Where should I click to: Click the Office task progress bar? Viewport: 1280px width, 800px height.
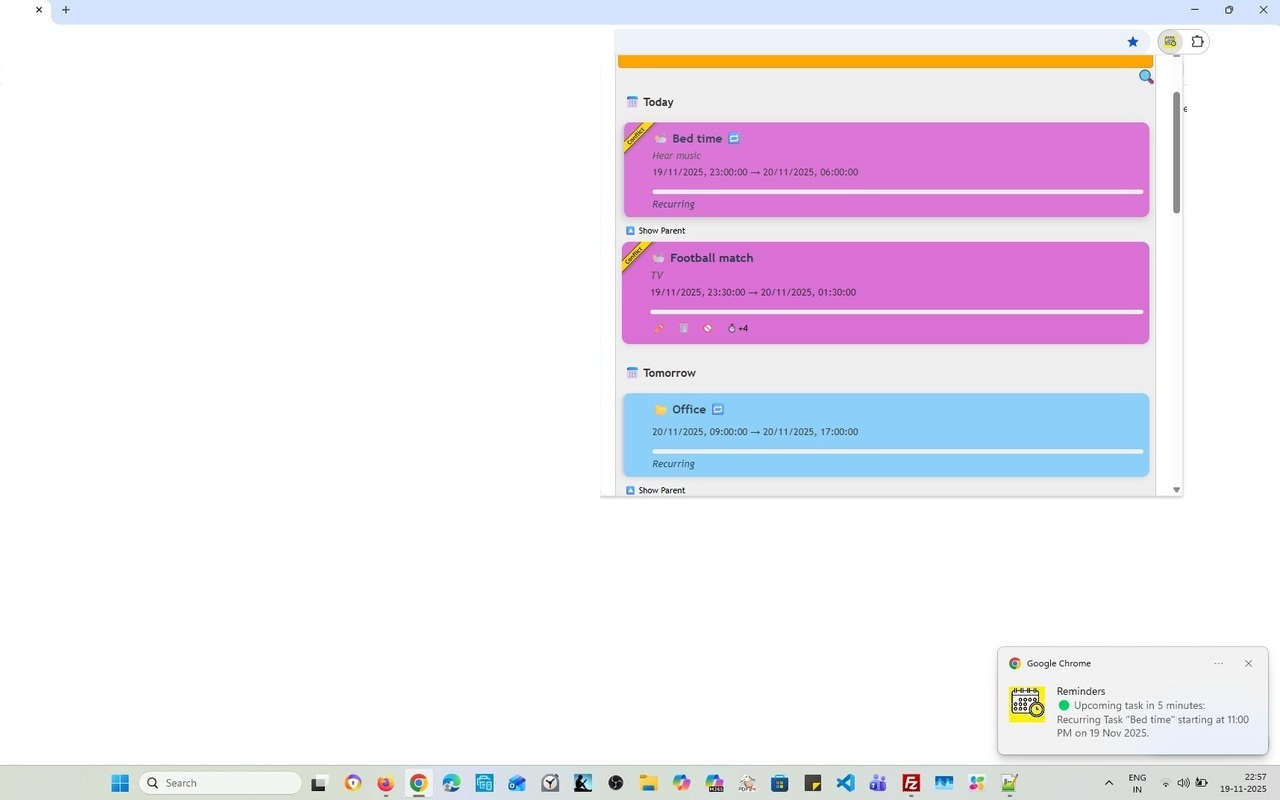point(897,451)
